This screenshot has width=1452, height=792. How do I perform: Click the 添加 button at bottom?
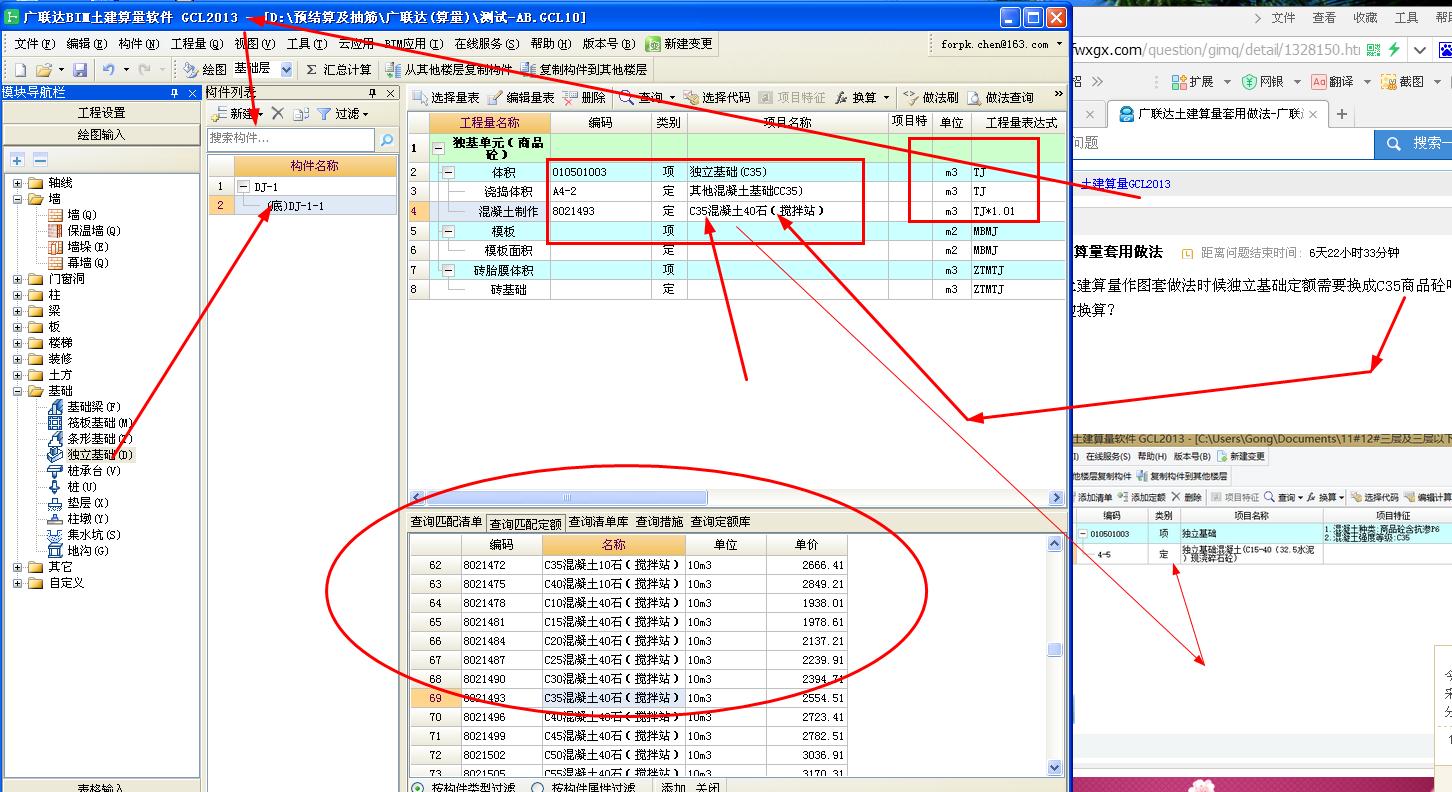(672, 788)
